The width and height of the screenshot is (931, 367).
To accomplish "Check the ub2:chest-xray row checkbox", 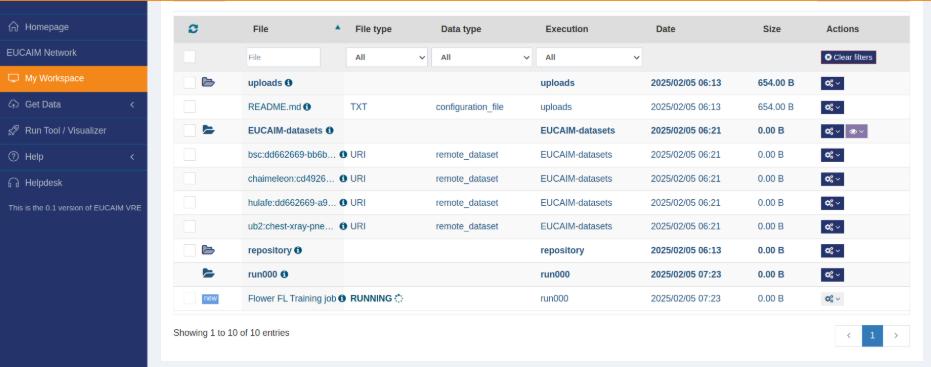I will click(189, 226).
